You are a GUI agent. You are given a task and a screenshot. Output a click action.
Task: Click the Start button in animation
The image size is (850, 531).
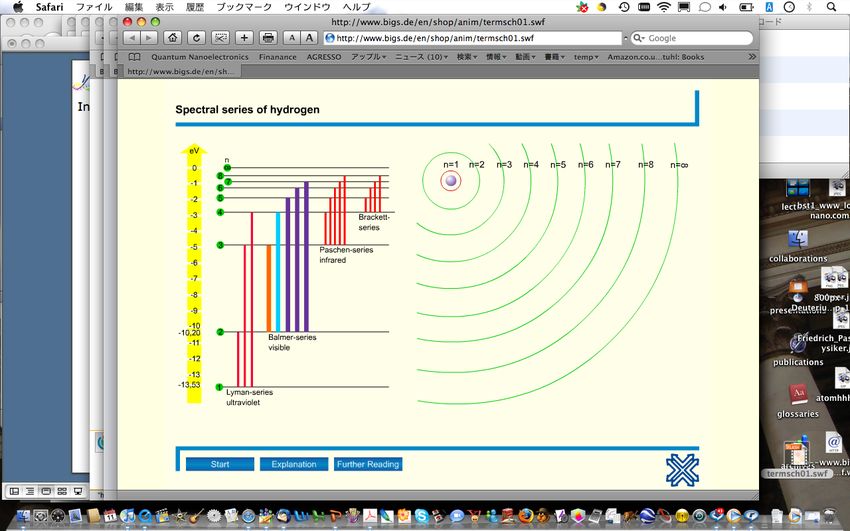(x=220, y=464)
